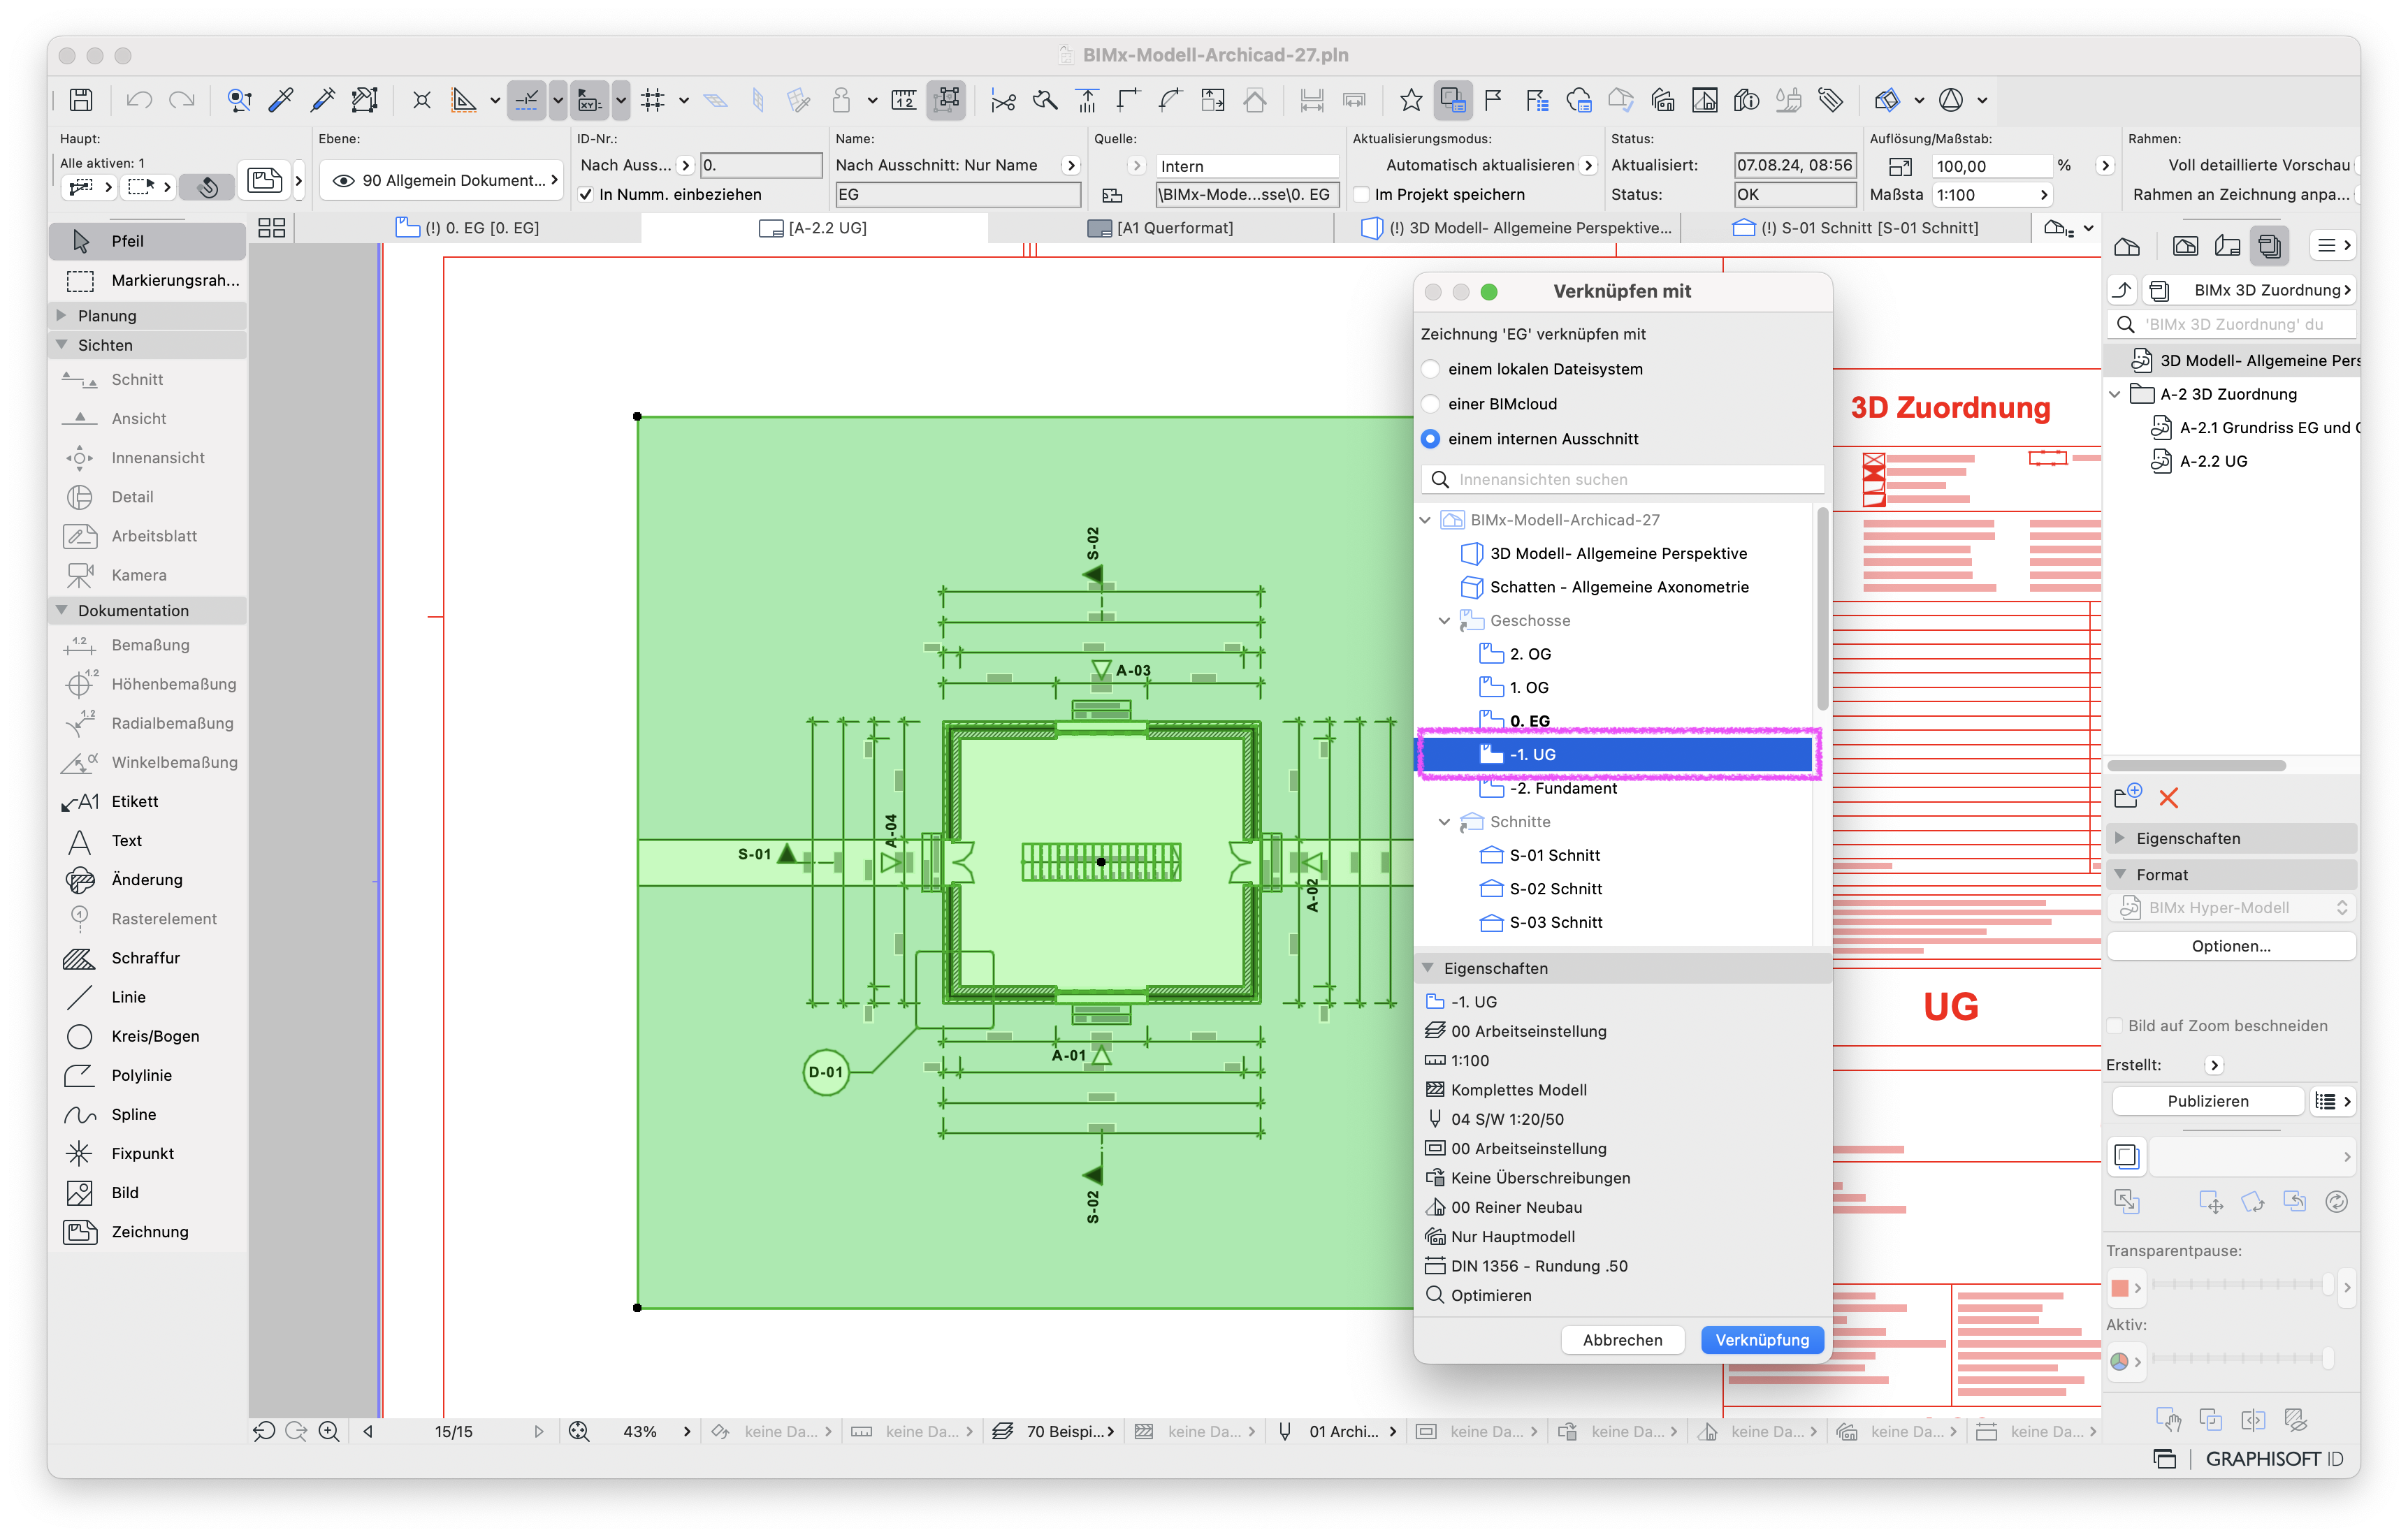Collapse the Eigenschaften section in dialog
This screenshot has width=2408, height=1537.
click(1428, 968)
